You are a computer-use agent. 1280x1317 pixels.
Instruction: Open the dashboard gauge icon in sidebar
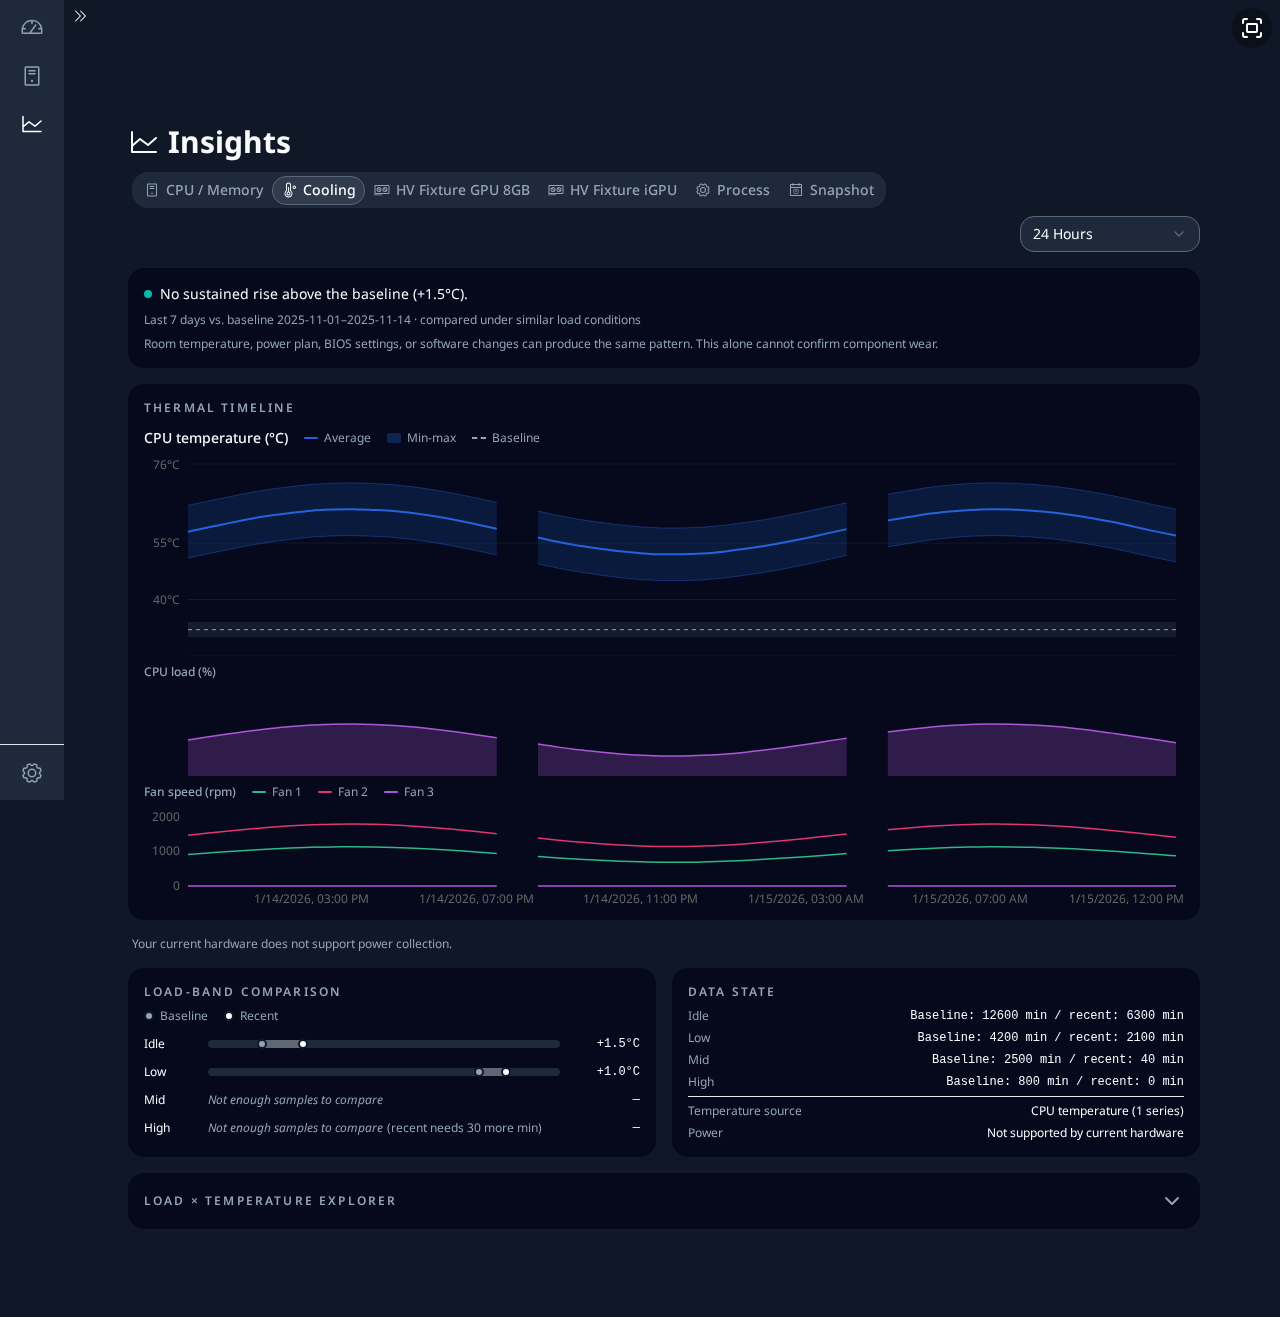(32, 28)
